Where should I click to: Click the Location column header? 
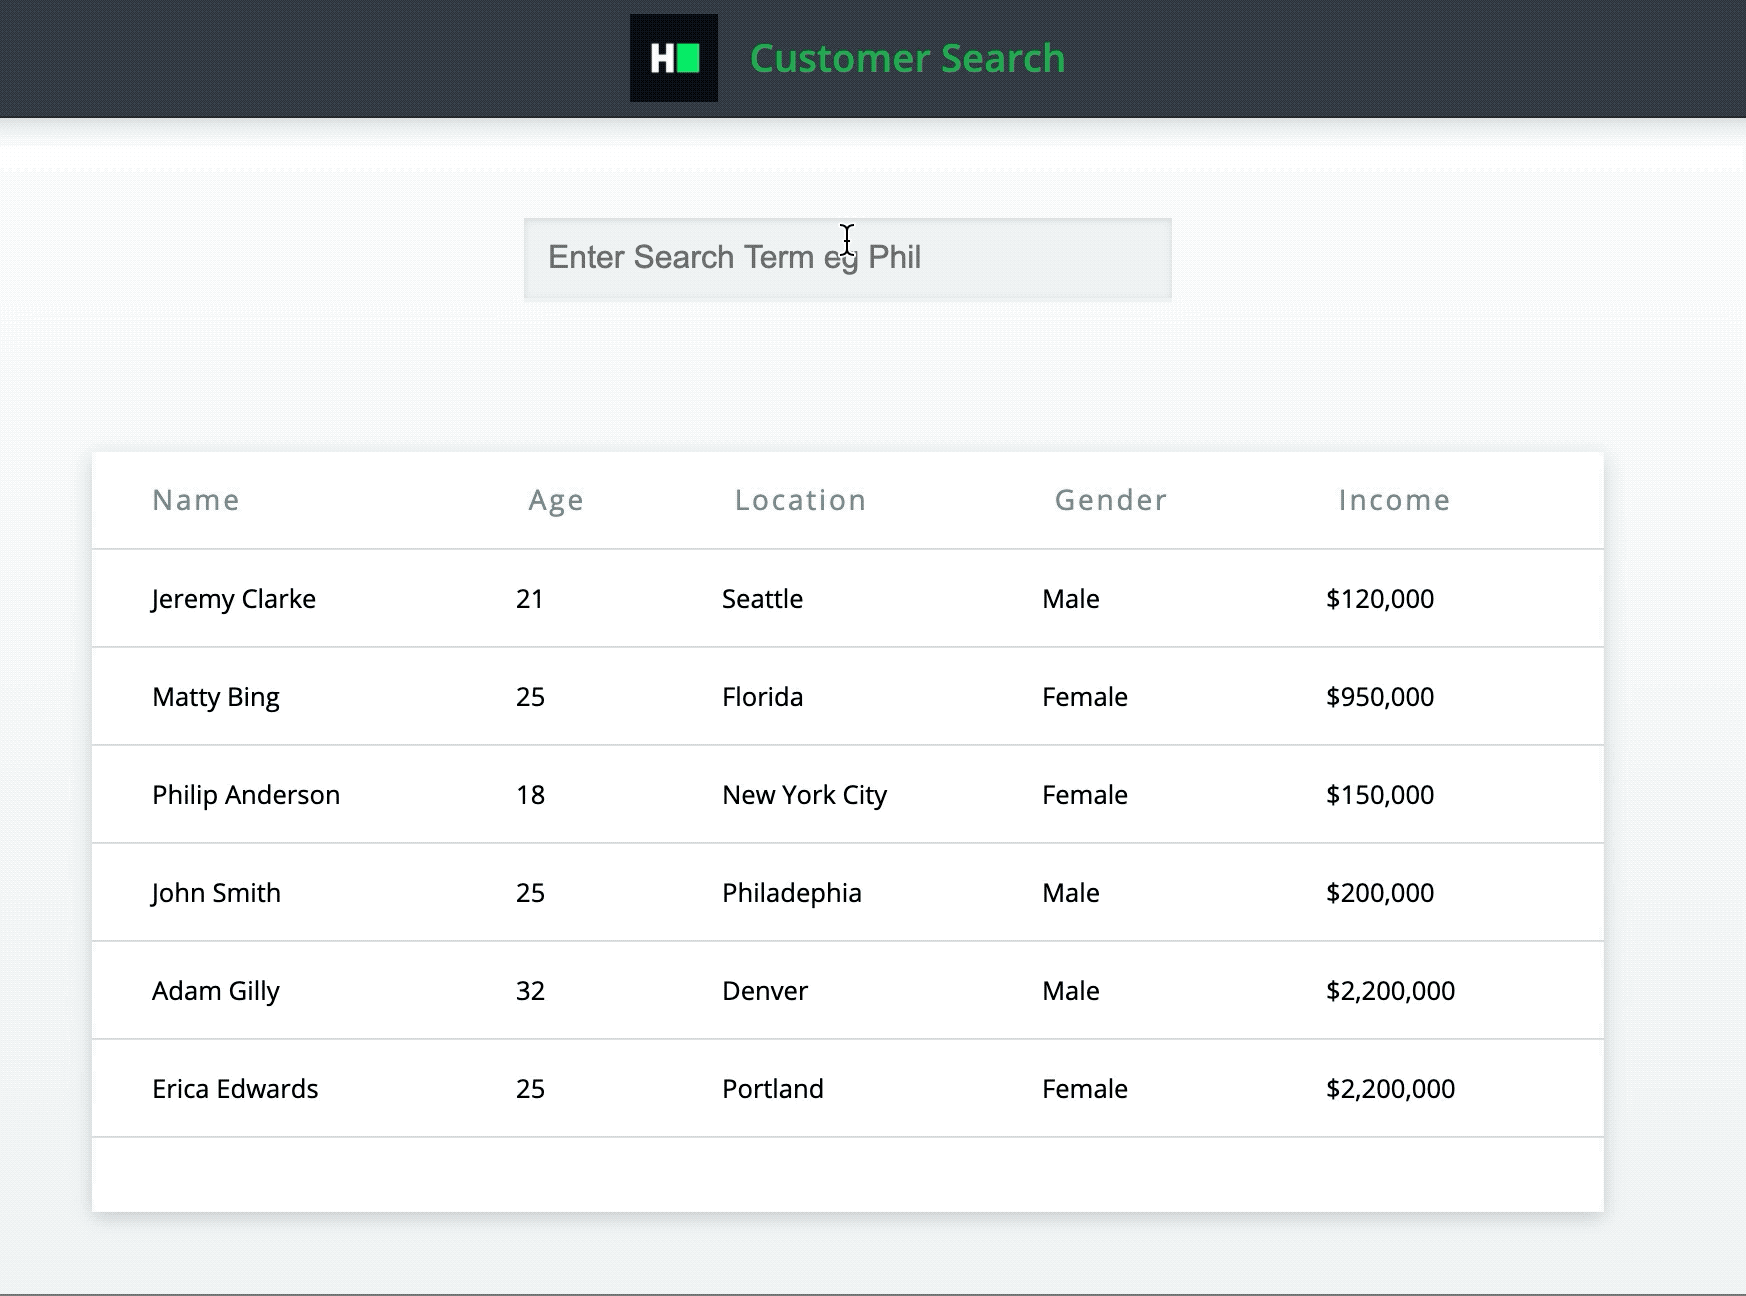(x=800, y=500)
